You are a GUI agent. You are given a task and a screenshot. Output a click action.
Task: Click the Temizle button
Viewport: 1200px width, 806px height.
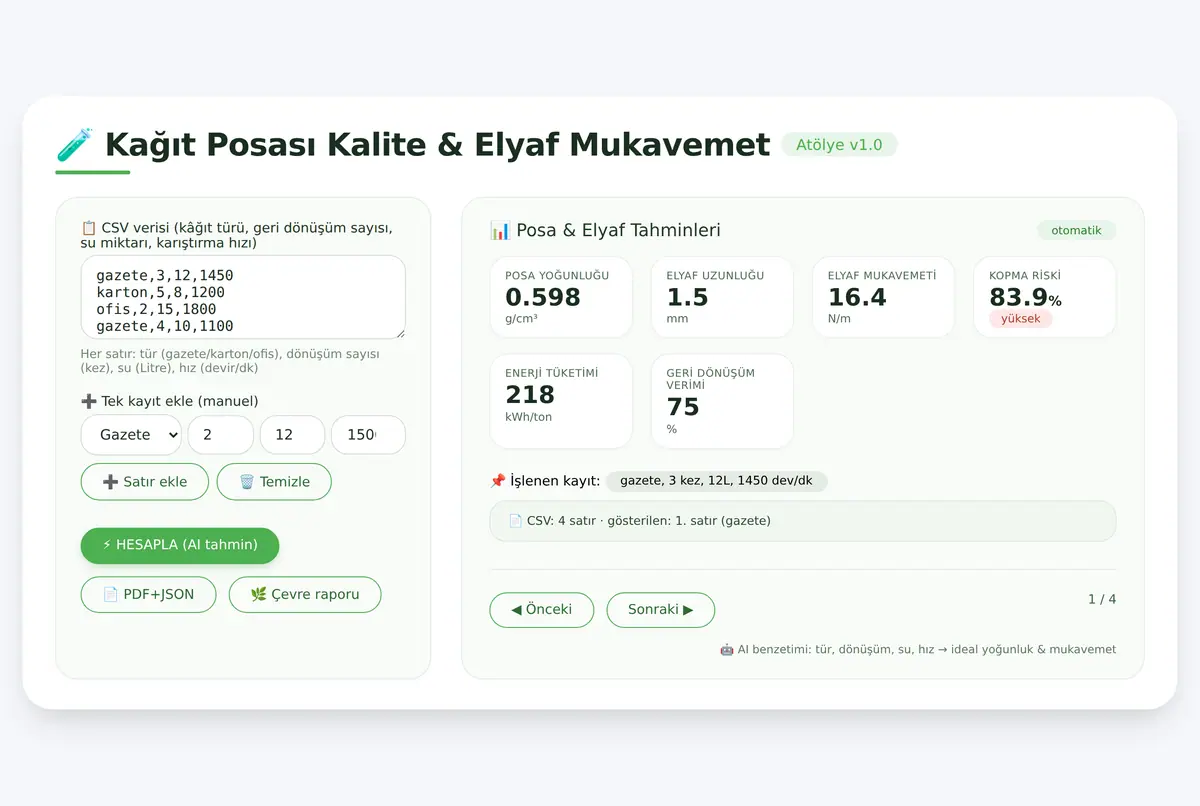[x=274, y=481]
